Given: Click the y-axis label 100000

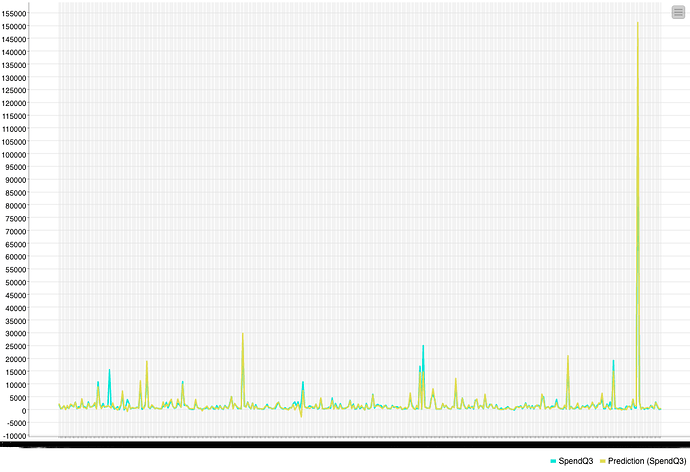Looking at the screenshot, I should 14,155.
